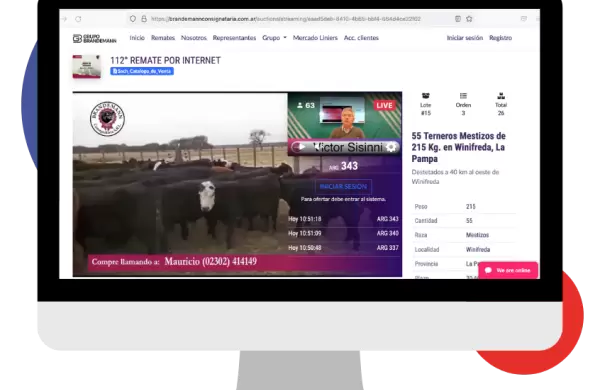Bookmark page with the star icon
This screenshot has height=390, width=600.
click(469, 19)
